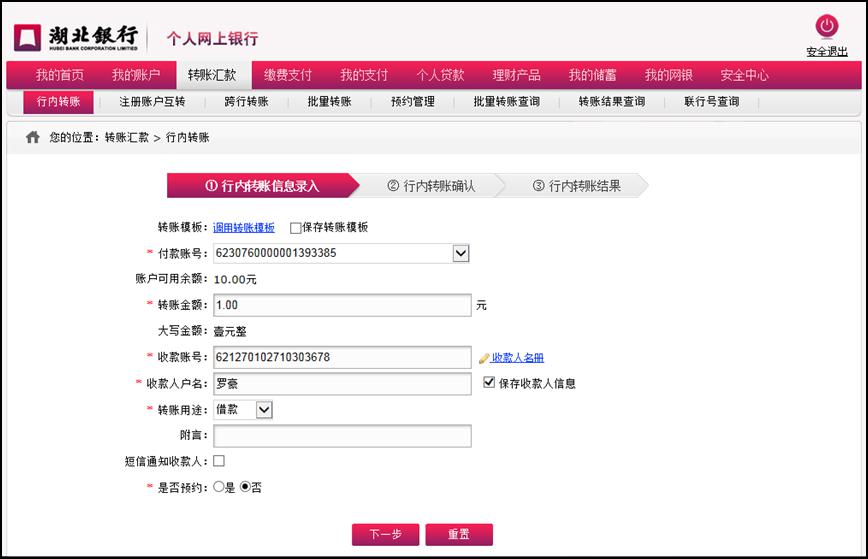Go to the 理财产品 menu

point(516,75)
